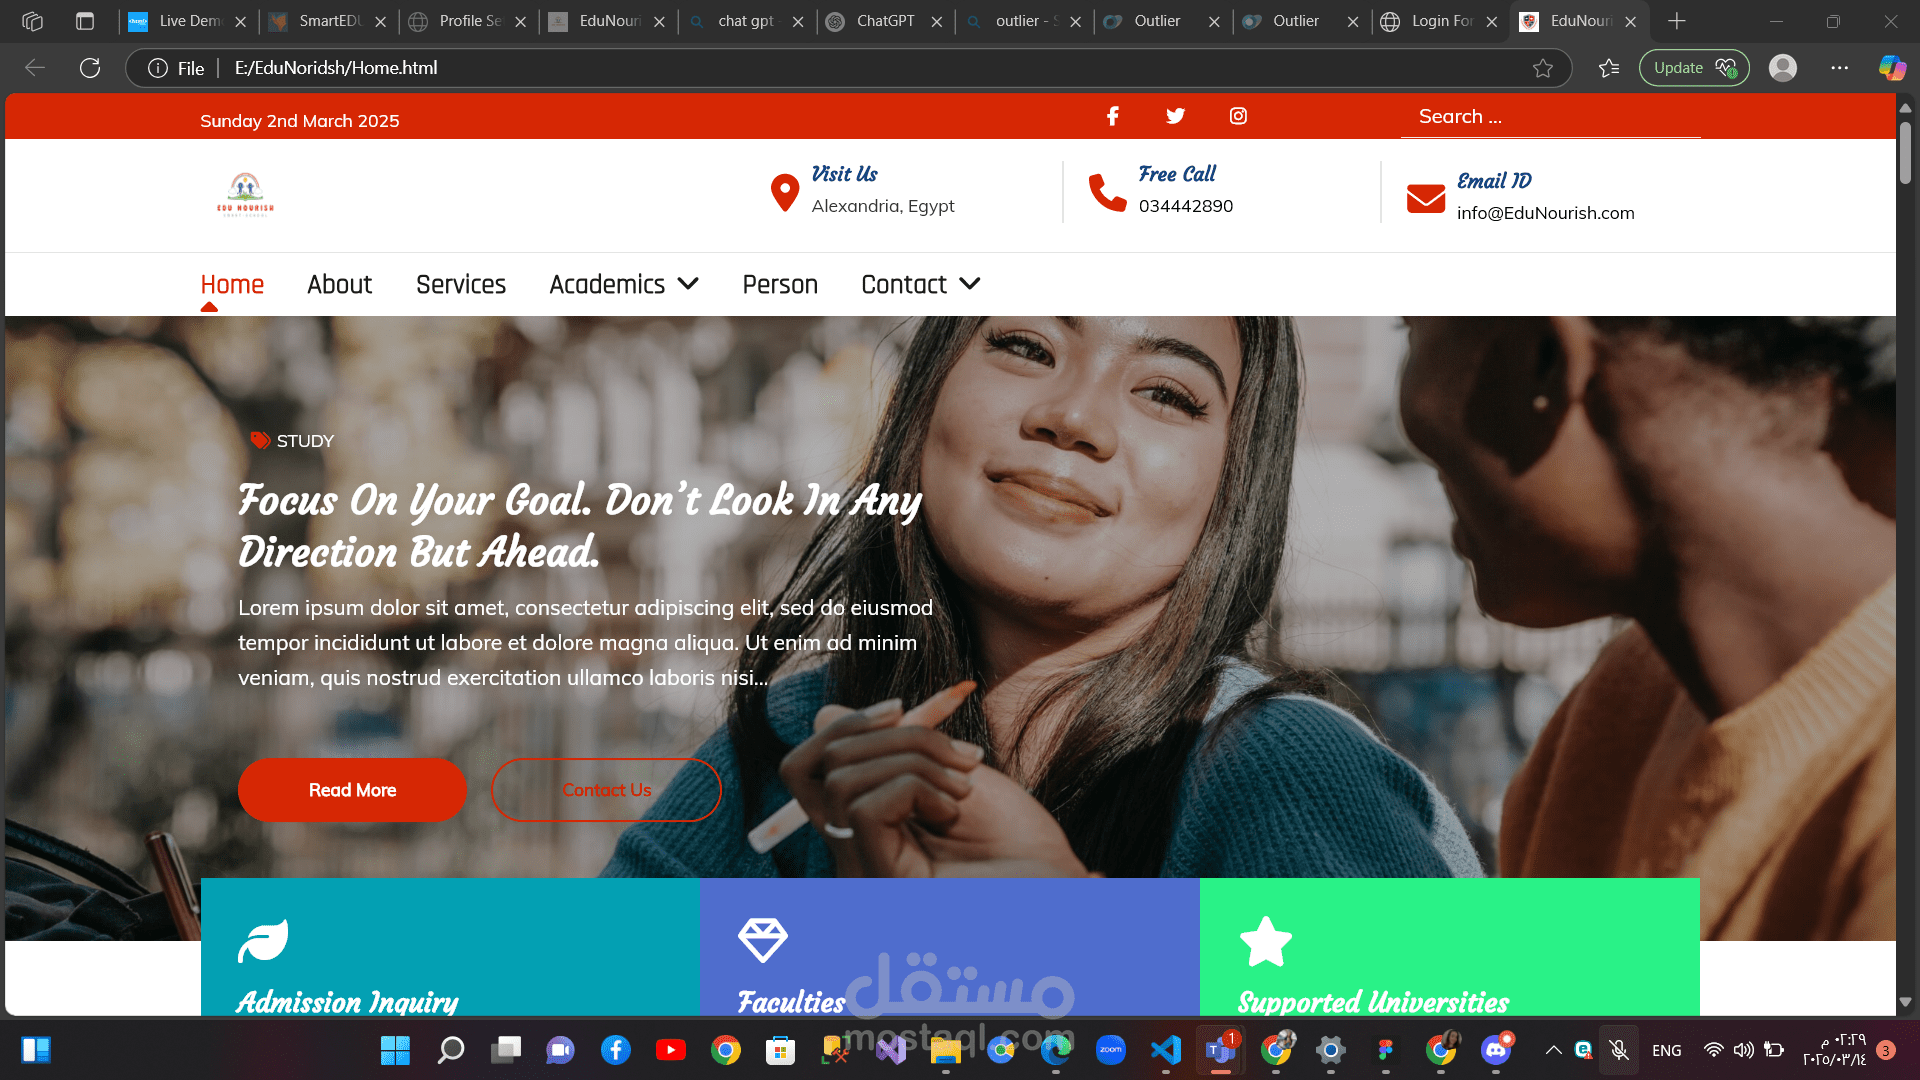Click the diamond icon in Faculties card

[763, 940]
